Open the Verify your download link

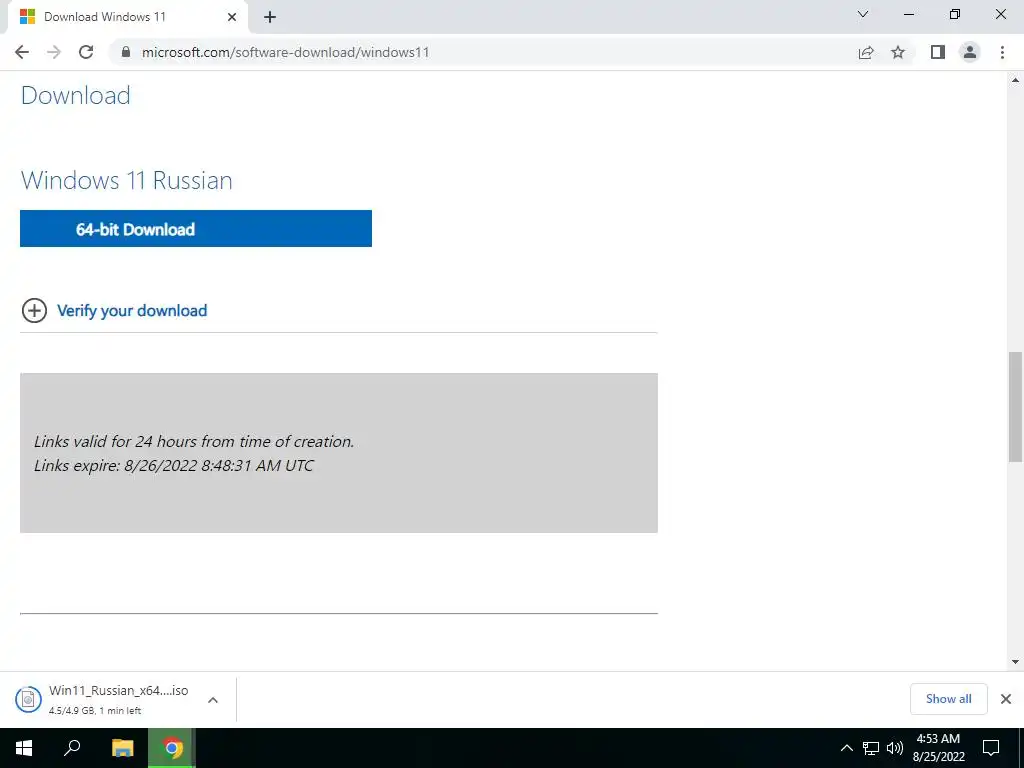(x=132, y=311)
